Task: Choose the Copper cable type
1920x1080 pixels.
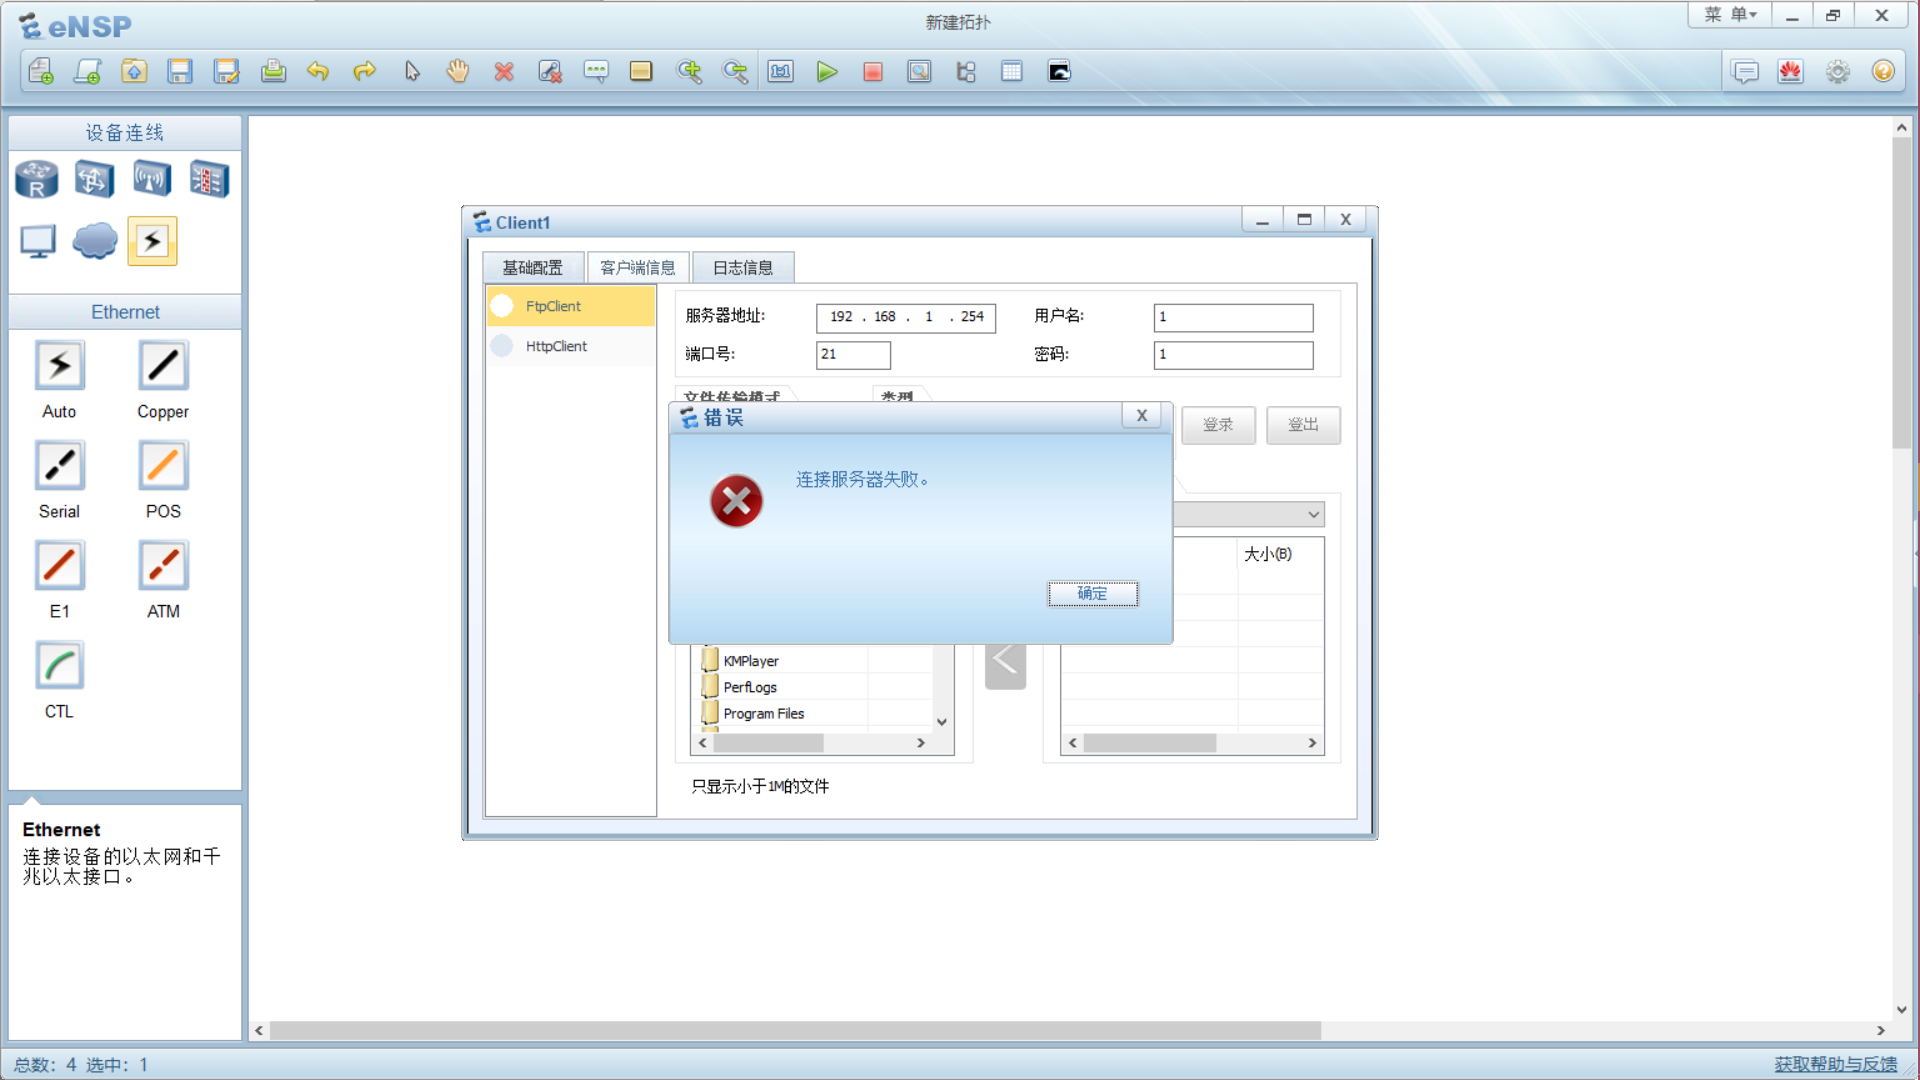Action: (163, 367)
